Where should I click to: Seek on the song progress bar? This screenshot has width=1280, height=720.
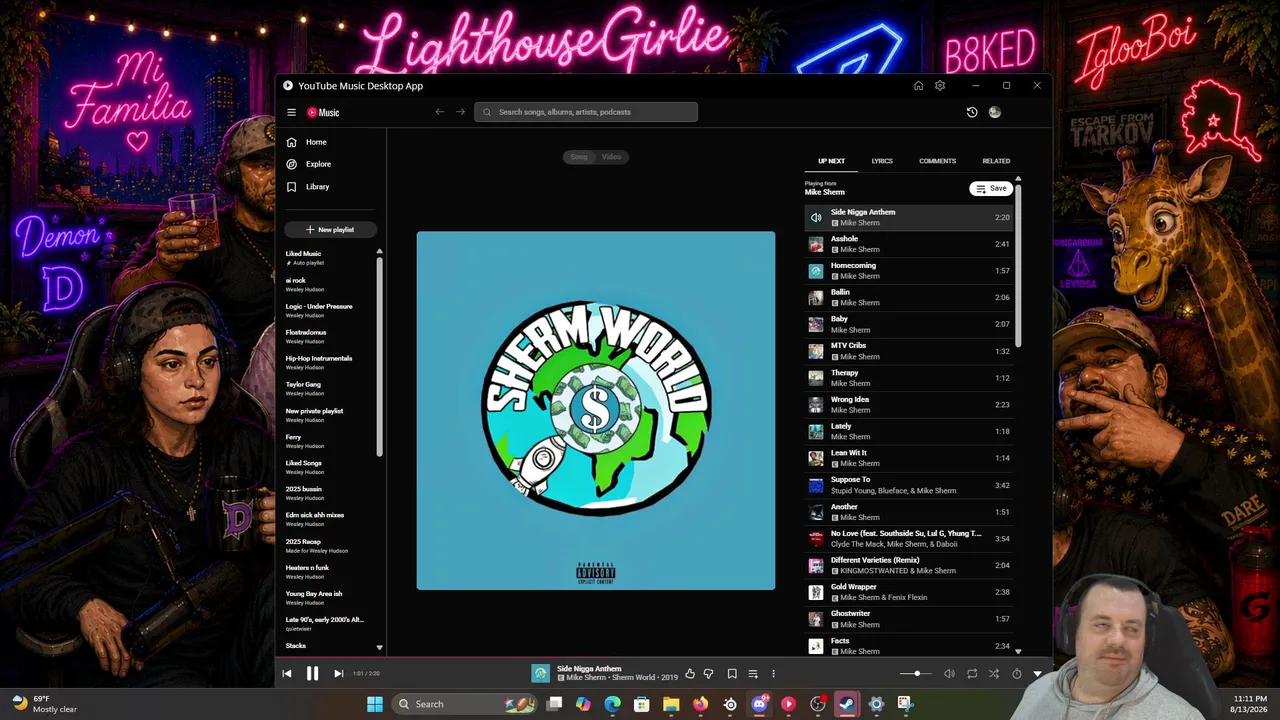click(x=663, y=659)
